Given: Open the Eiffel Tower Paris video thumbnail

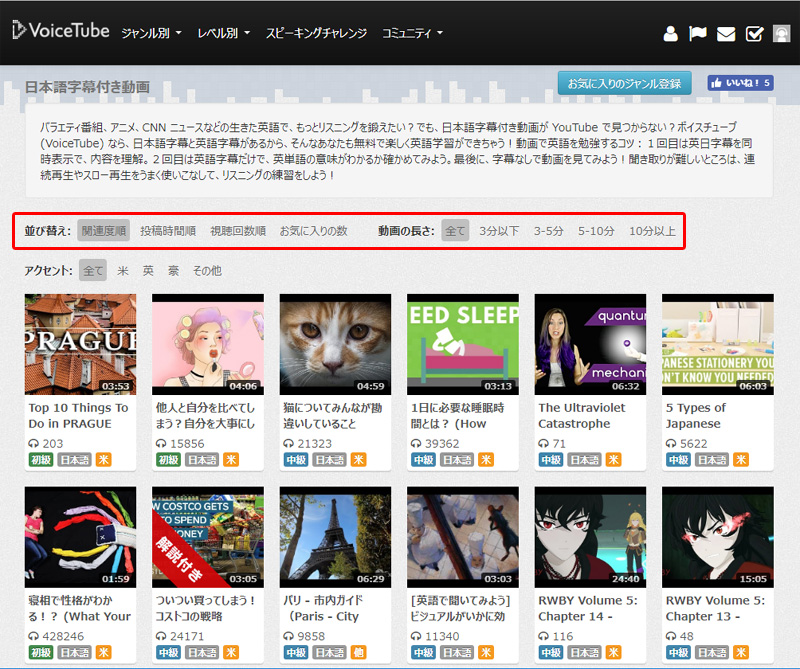Looking at the screenshot, I should (x=335, y=536).
